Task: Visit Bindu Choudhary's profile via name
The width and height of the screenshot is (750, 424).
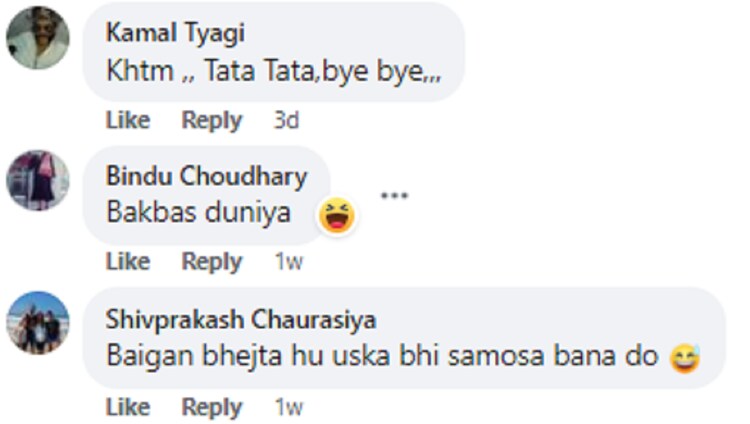Action: click(206, 177)
